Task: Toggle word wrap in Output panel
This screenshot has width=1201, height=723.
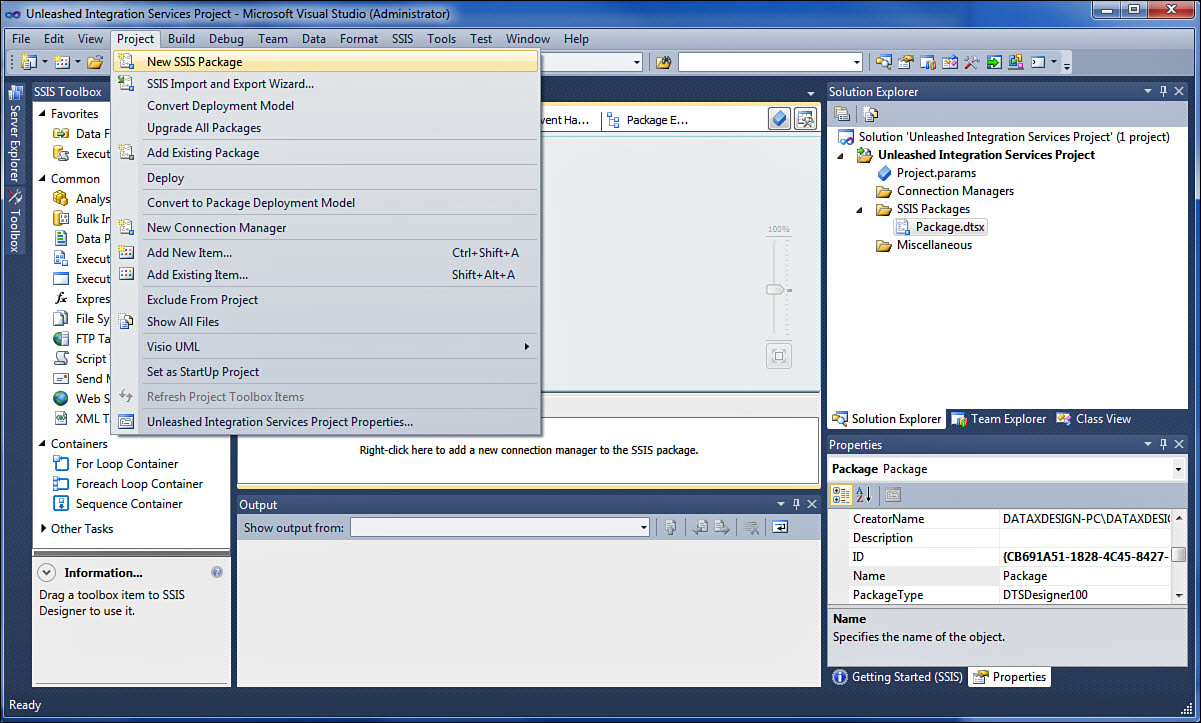Action: (779, 527)
